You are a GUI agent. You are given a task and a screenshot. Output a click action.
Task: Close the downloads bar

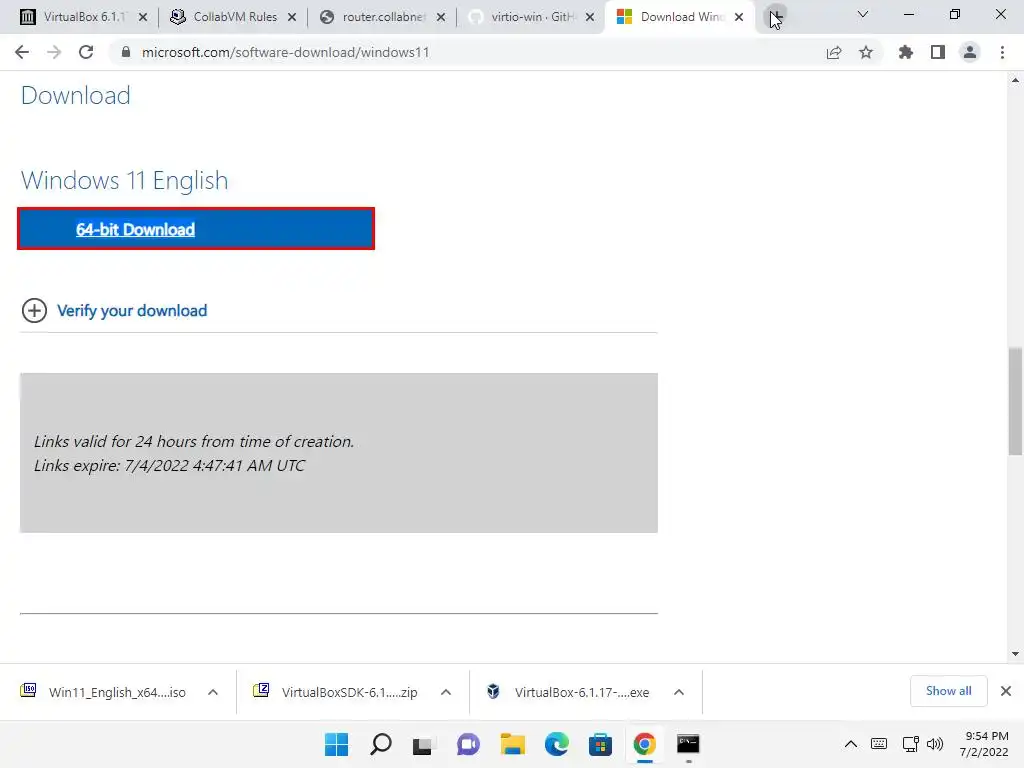(1006, 691)
